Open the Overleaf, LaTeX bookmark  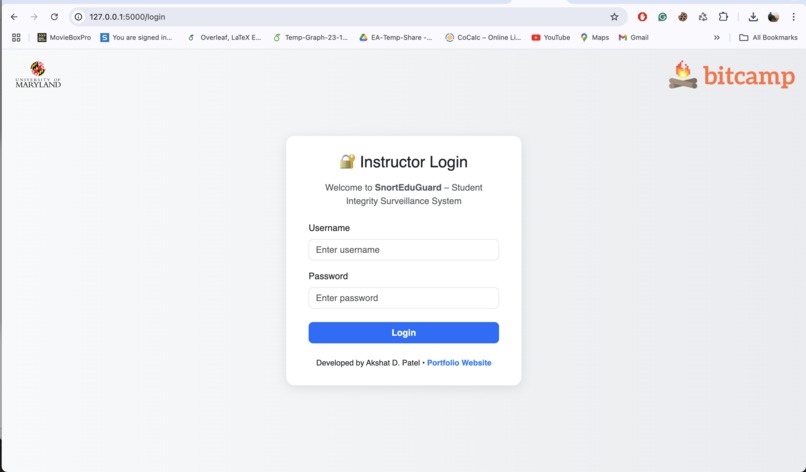(x=225, y=38)
